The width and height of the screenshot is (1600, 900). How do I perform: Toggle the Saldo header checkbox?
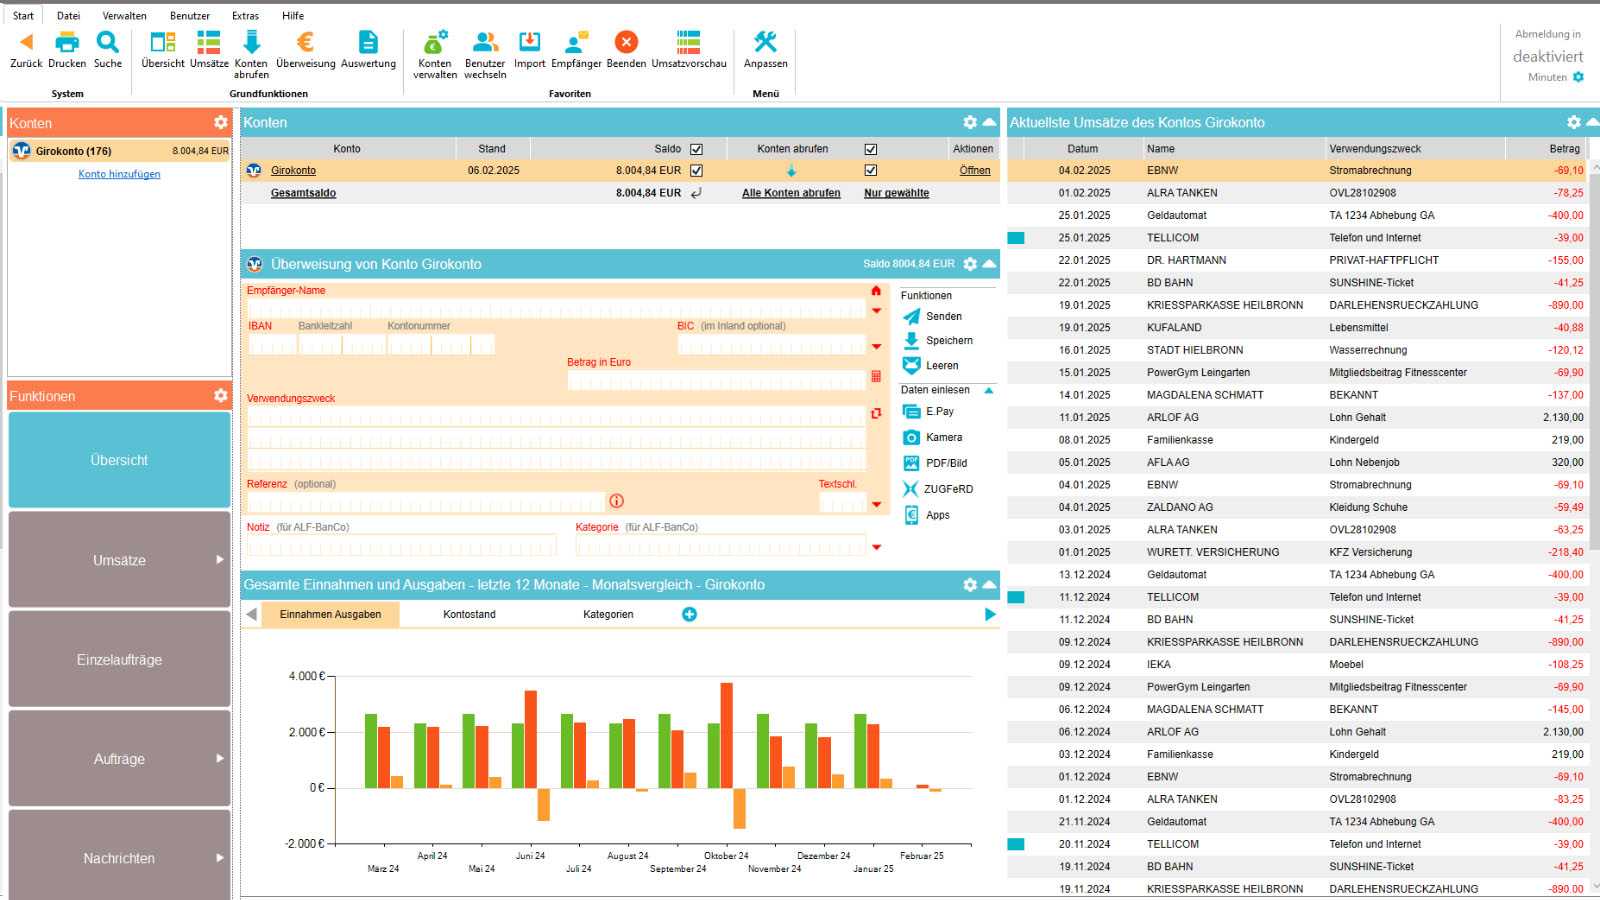[x=696, y=149]
